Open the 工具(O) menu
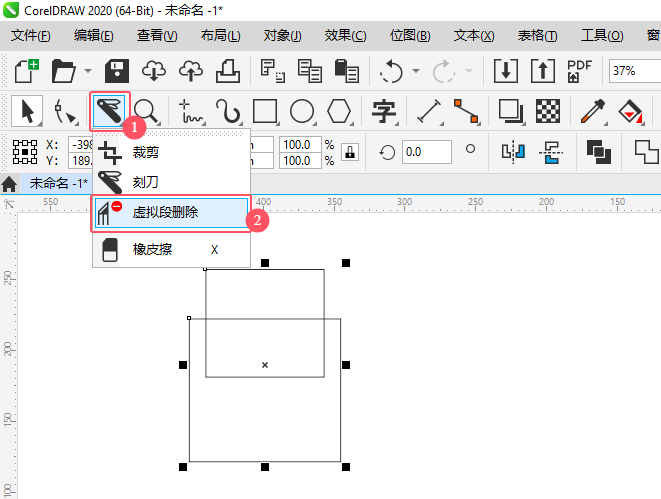This screenshot has width=661, height=499. (602, 35)
